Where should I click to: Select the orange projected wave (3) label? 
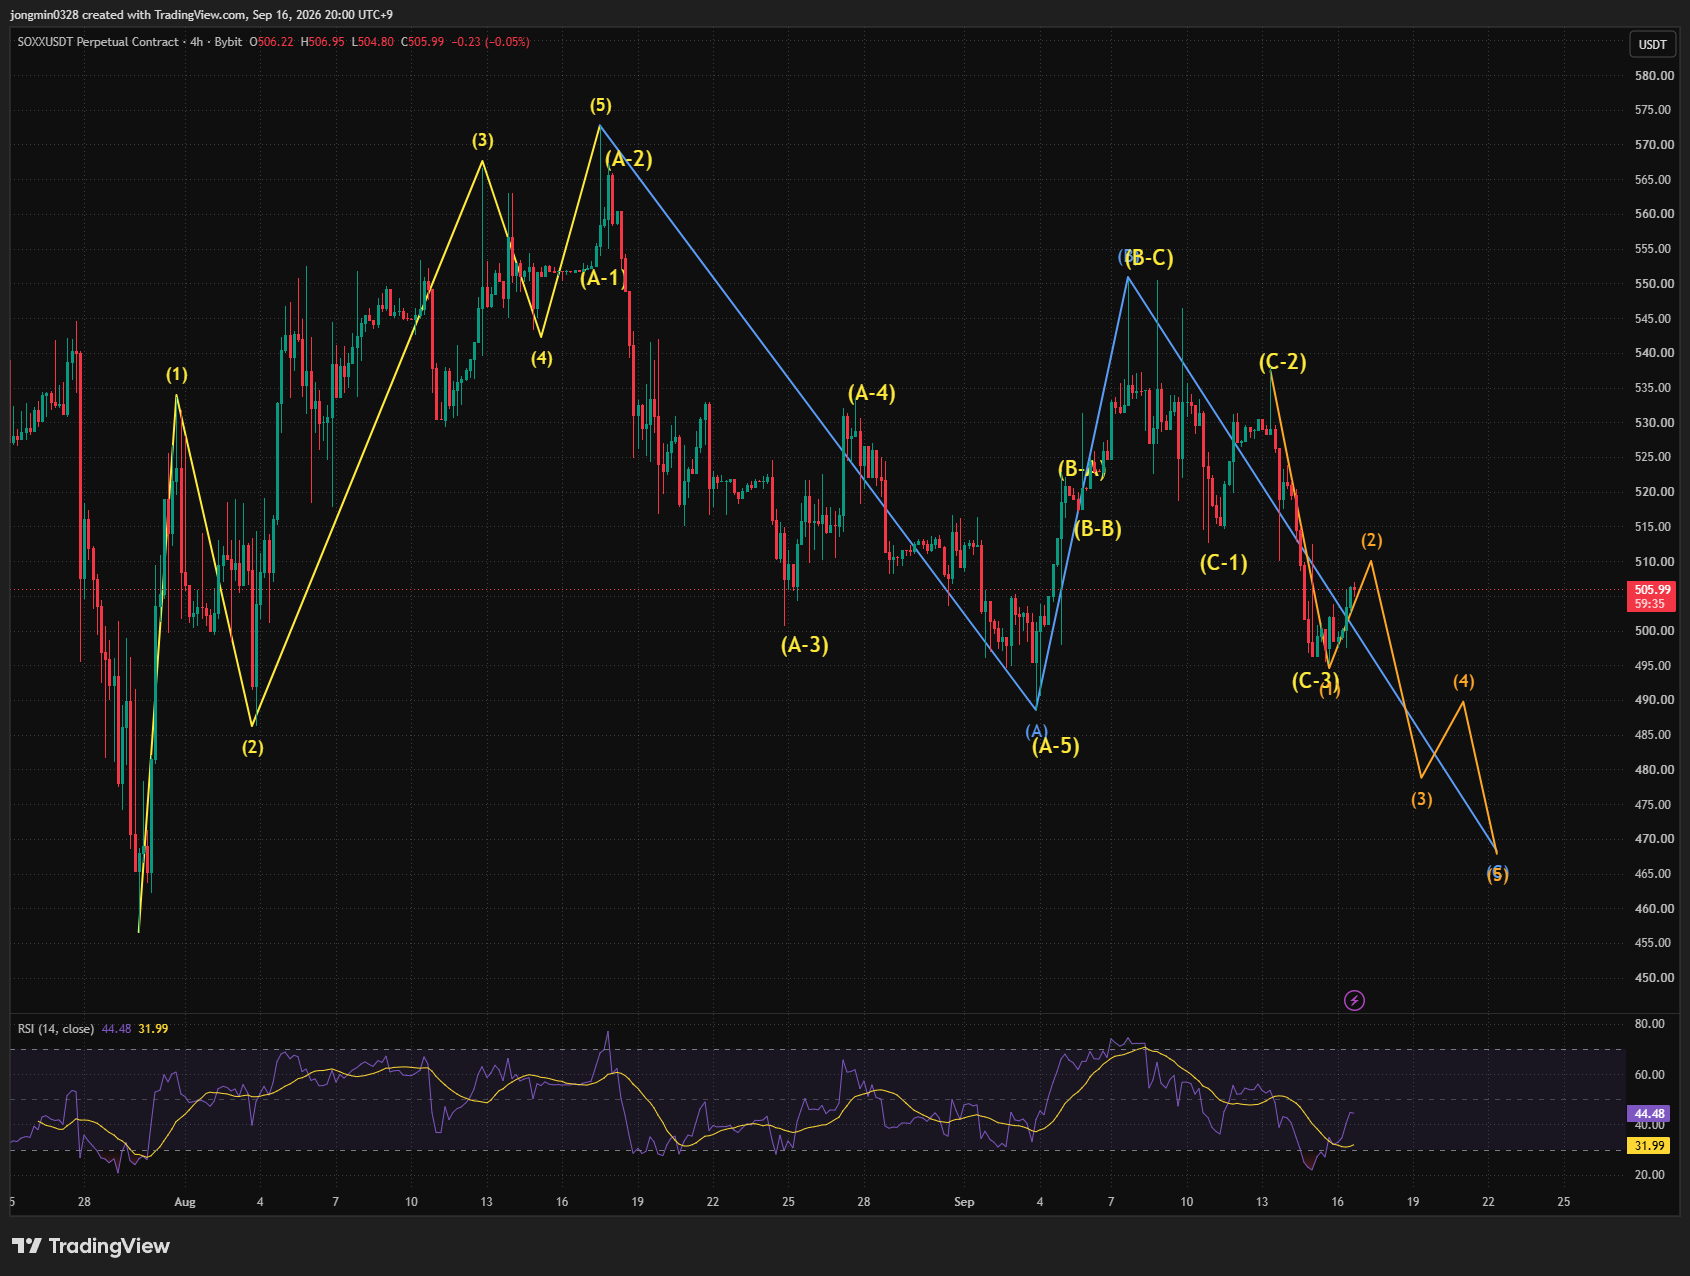click(1422, 799)
